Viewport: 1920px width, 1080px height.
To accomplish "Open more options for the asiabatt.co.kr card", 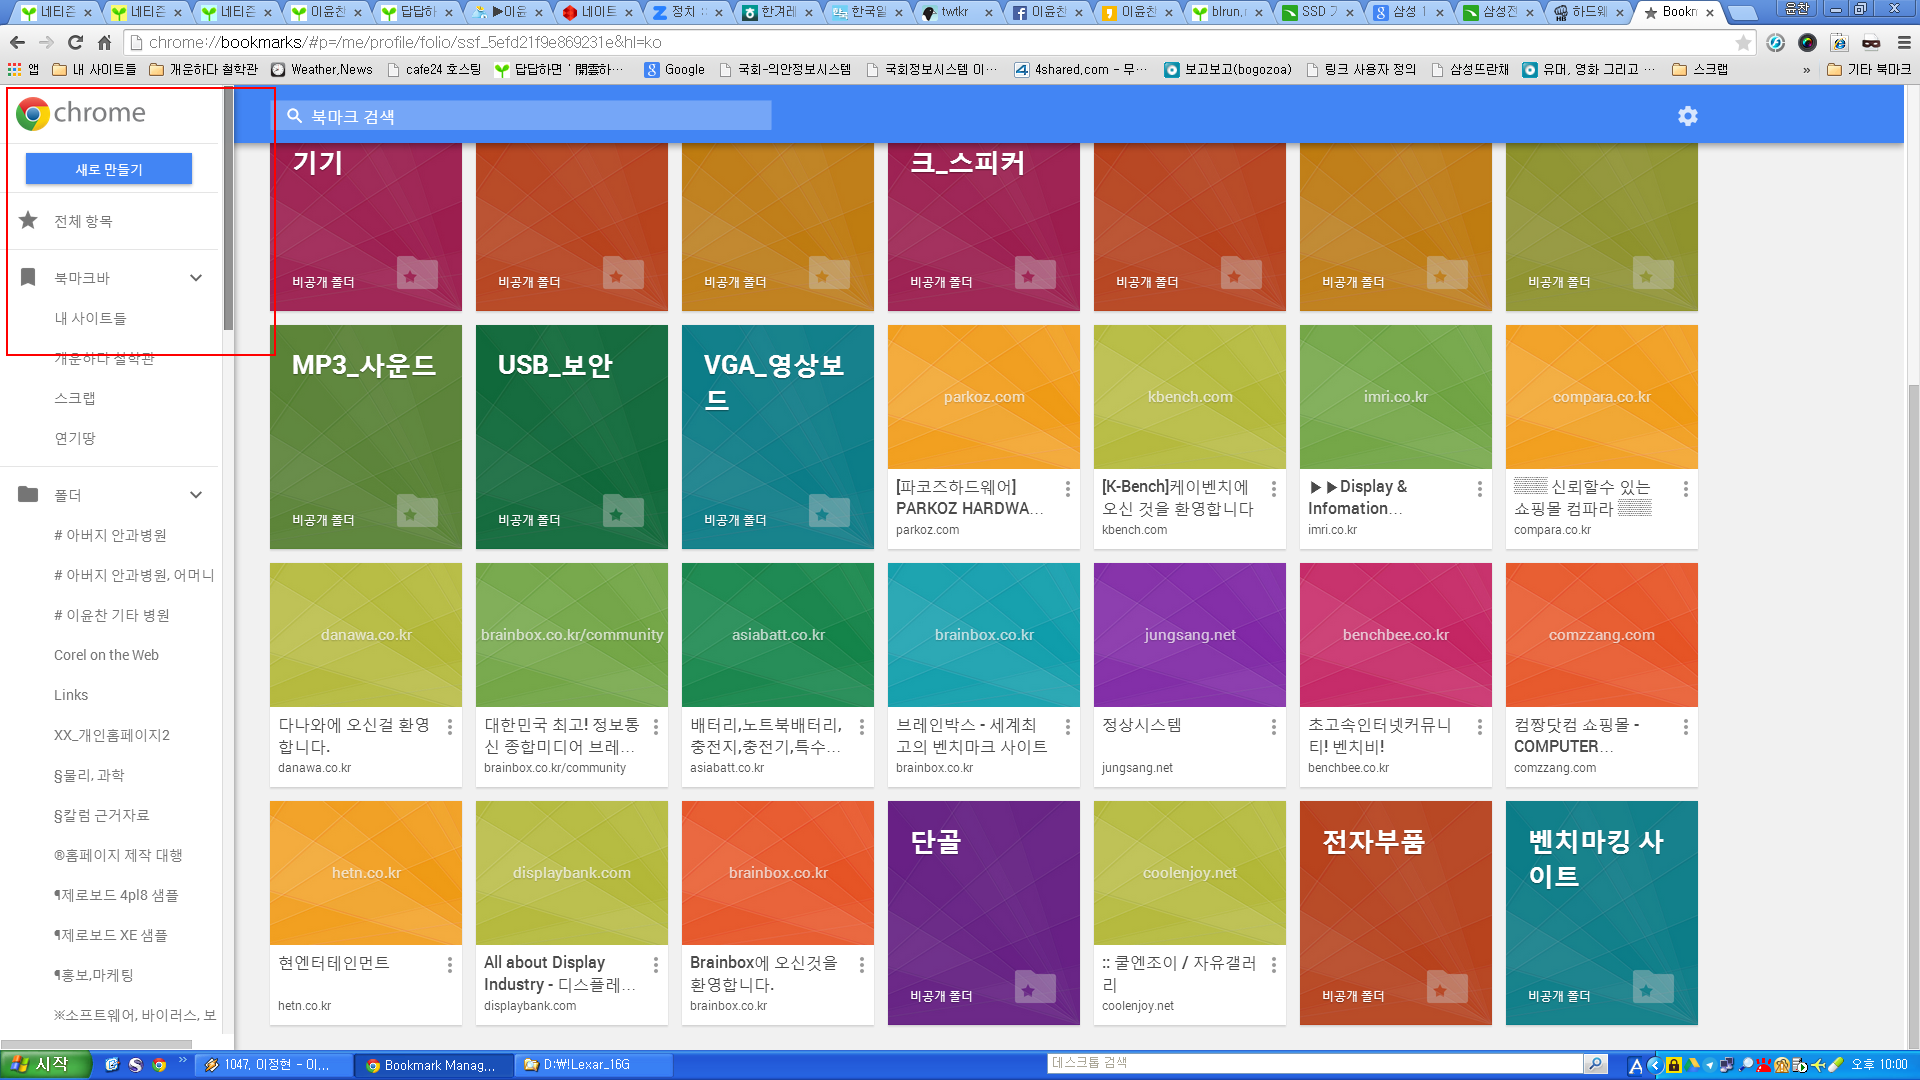I will pyautogui.click(x=861, y=727).
